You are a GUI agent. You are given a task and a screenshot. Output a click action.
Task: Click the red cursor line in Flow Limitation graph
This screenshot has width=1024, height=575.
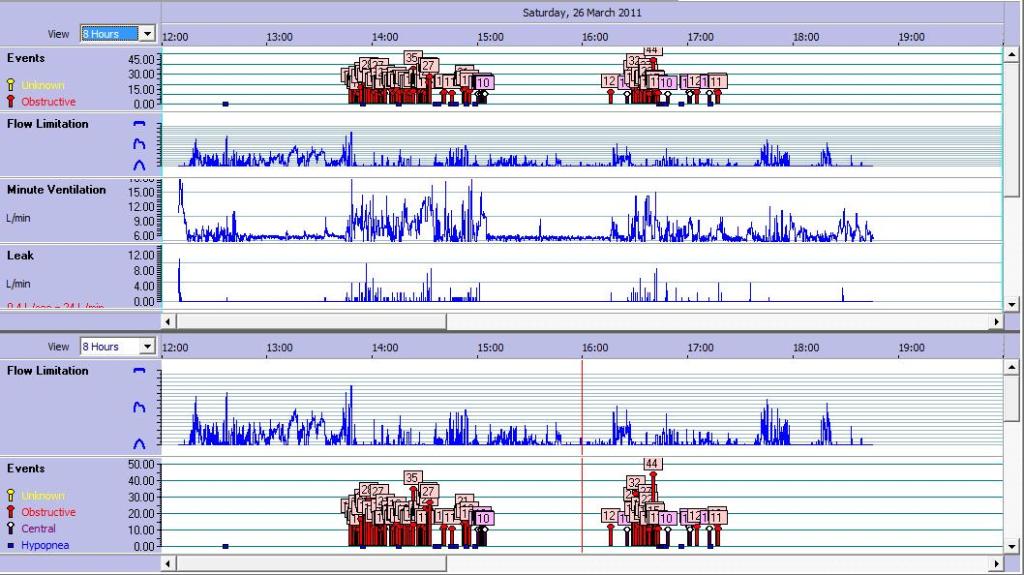pos(582,405)
